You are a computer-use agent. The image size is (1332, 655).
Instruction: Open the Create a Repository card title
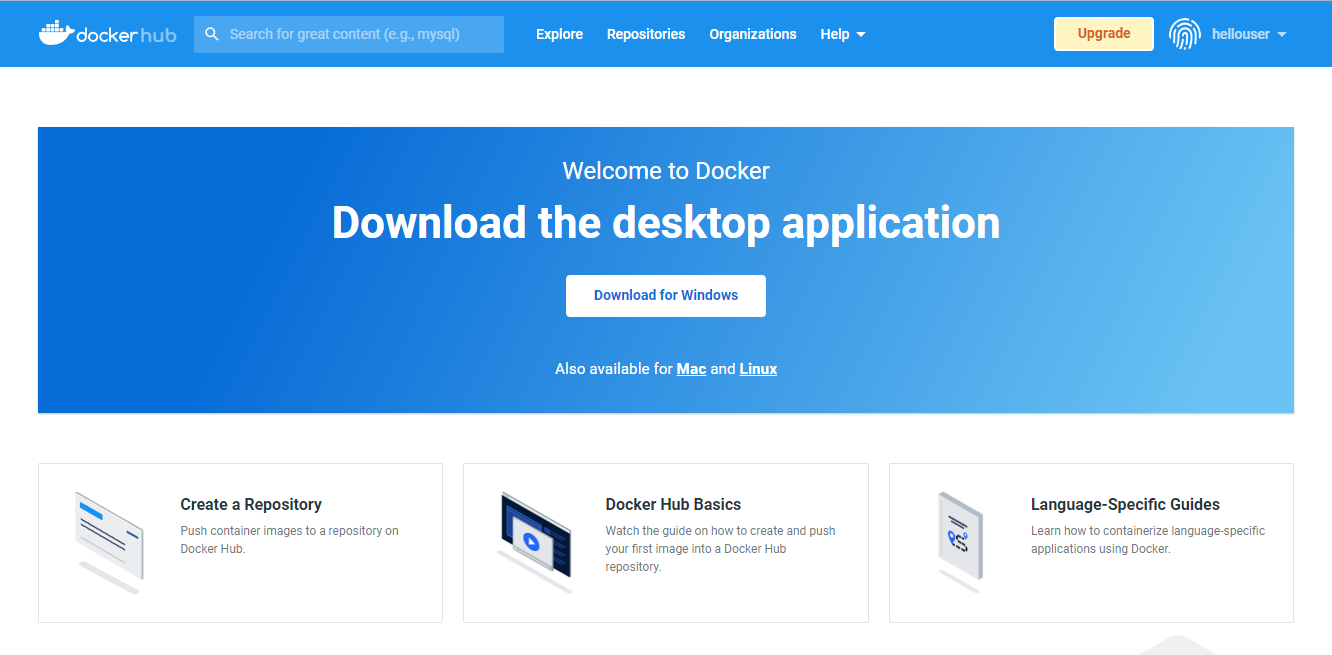[x=251, y=505]
